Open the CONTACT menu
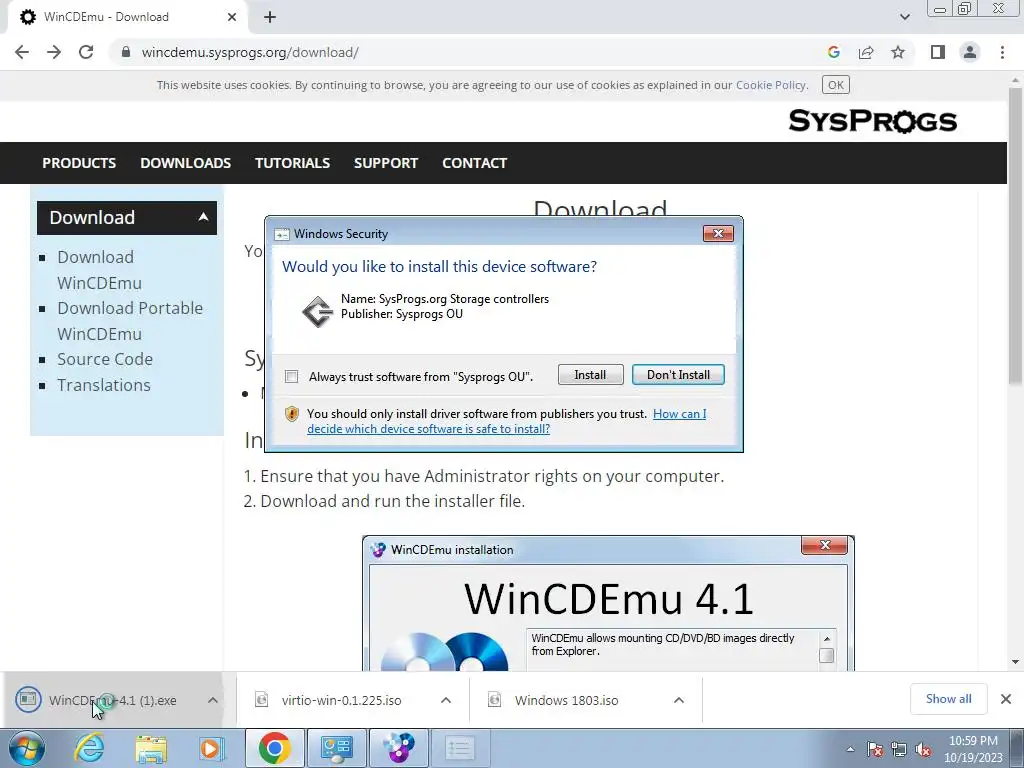The height and width of the screenshot is (768, 1024). tap(475, 163)
